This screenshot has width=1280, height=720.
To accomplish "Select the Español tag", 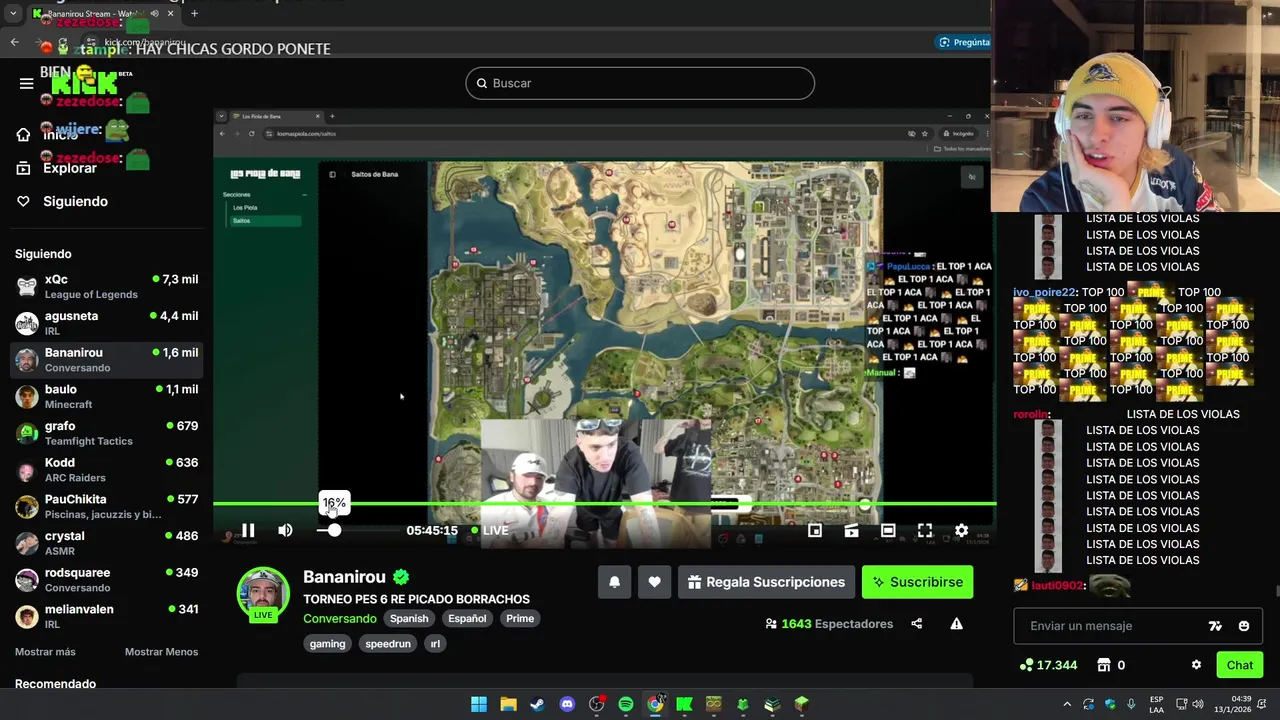I will (467, 618).
